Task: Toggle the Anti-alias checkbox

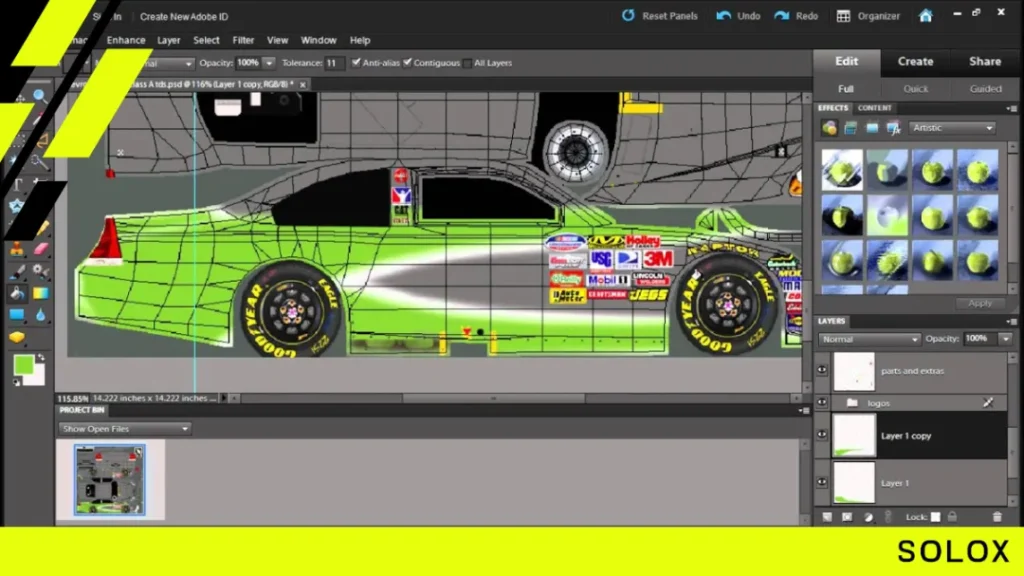Action: pos(356,63)
